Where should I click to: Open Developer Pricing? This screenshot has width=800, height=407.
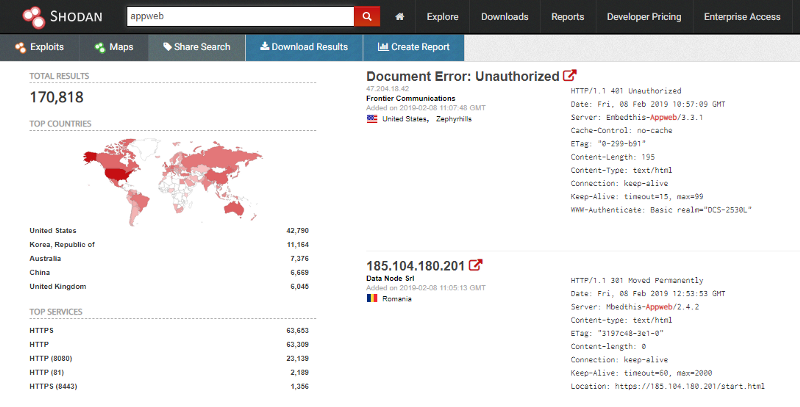pyautogui.click(x=644, y=17)
